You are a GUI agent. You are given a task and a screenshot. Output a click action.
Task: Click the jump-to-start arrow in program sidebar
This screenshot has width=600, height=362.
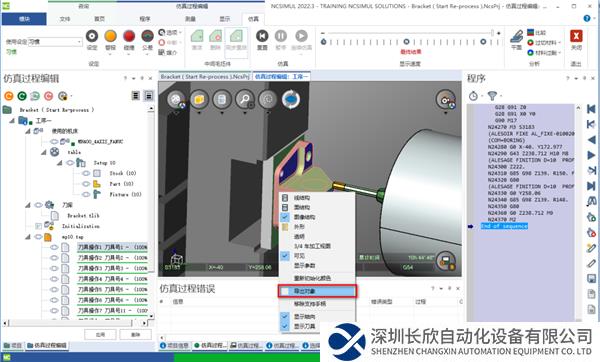(591, 109)
